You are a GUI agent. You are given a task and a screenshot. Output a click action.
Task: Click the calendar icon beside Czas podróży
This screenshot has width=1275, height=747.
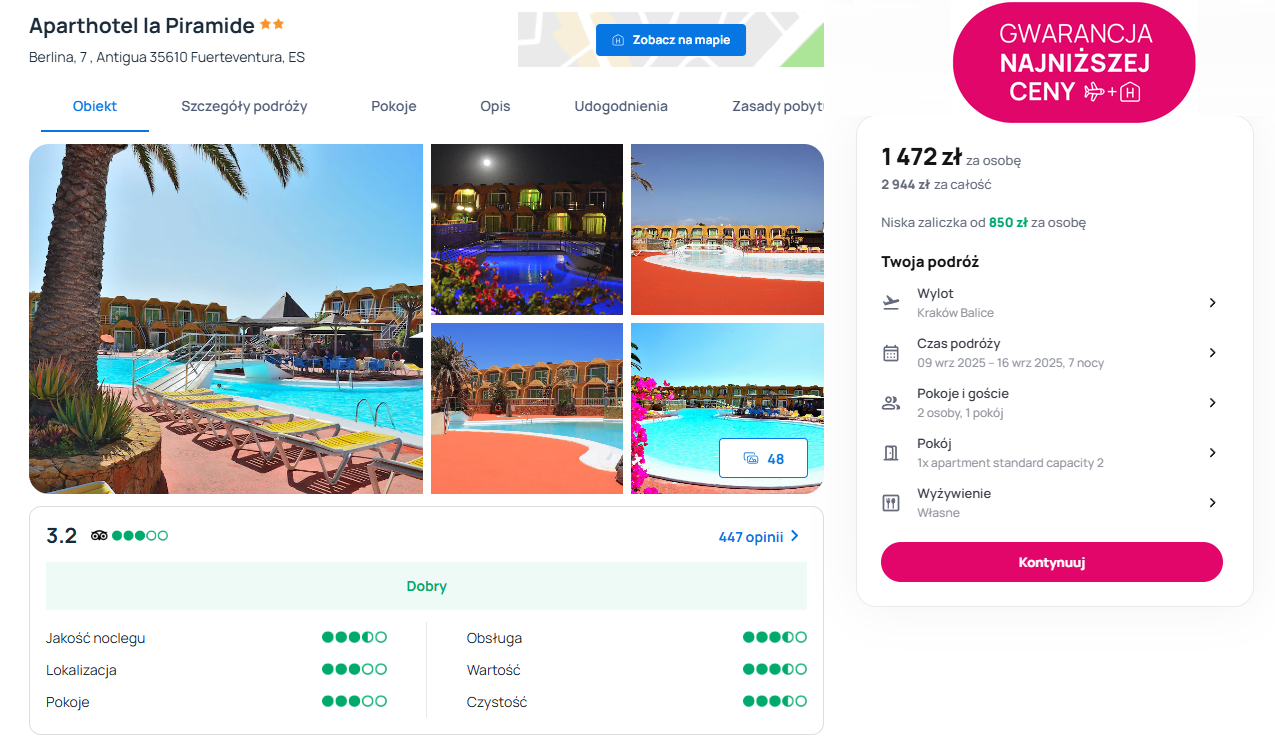coord(891,353)
